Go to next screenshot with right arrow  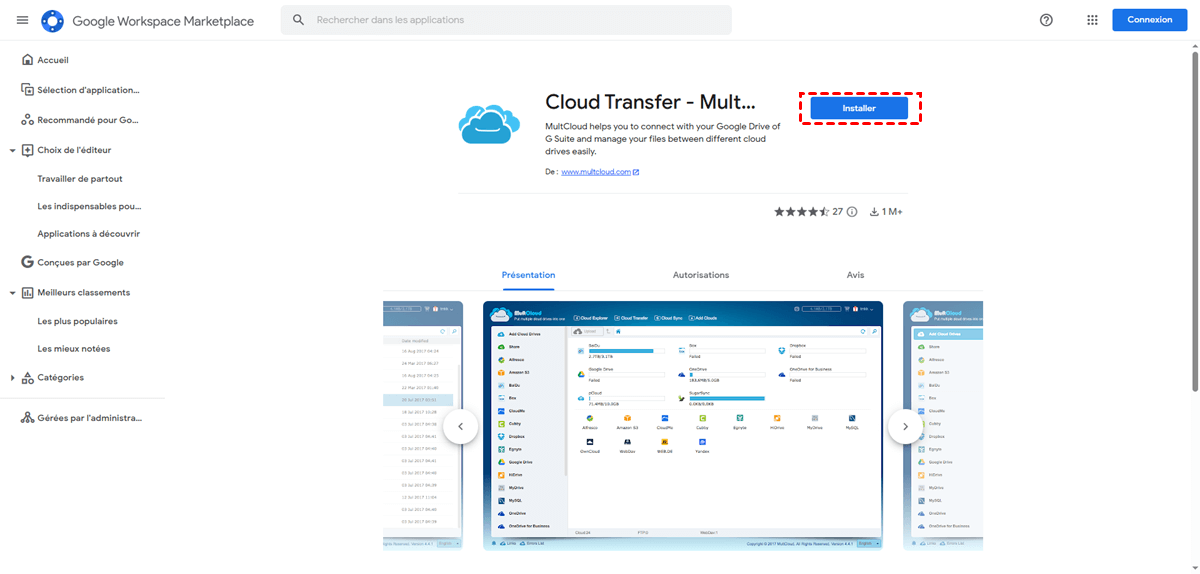pos(905,426)
